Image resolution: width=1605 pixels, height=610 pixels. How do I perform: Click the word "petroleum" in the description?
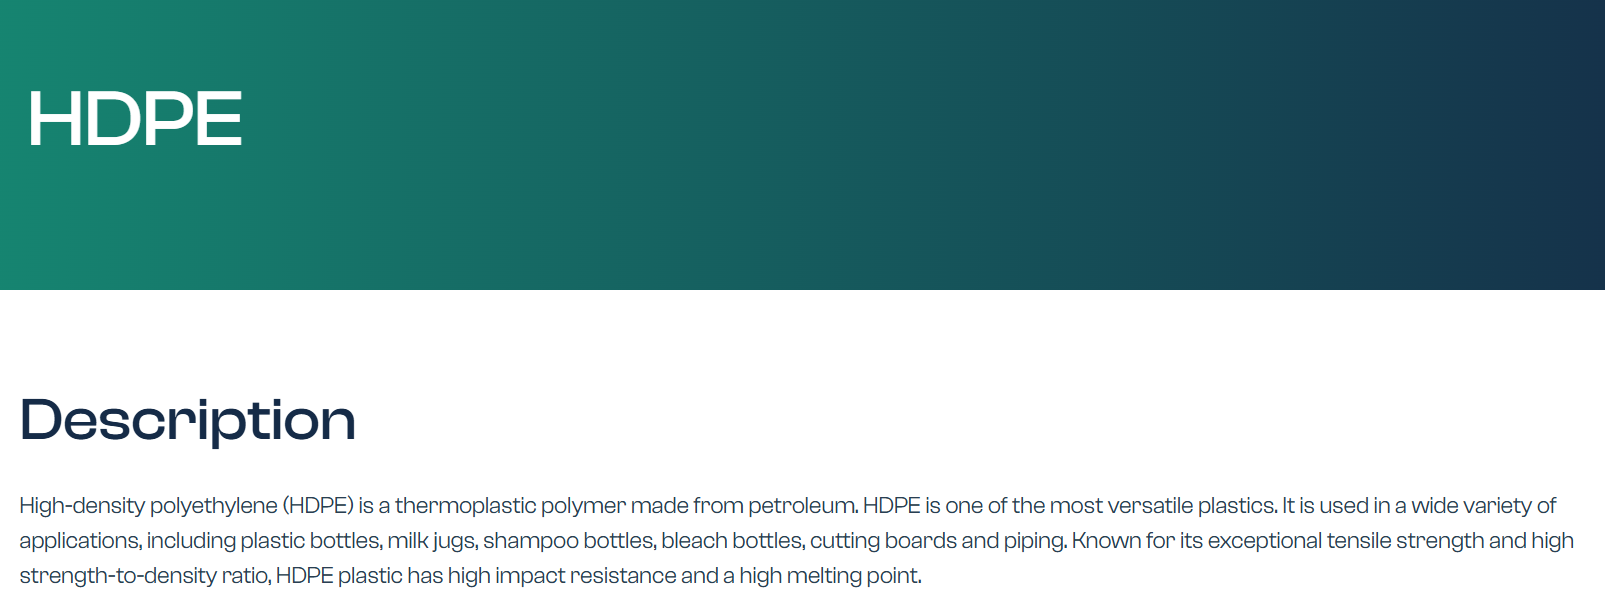pos(802,506)
